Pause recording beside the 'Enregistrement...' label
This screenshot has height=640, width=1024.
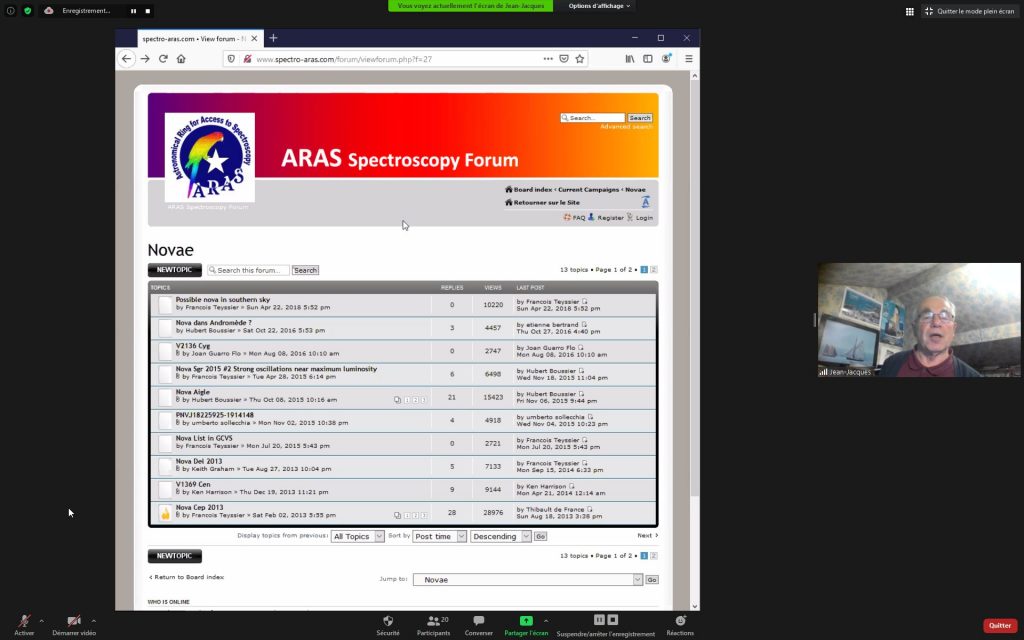click(133, 11)
